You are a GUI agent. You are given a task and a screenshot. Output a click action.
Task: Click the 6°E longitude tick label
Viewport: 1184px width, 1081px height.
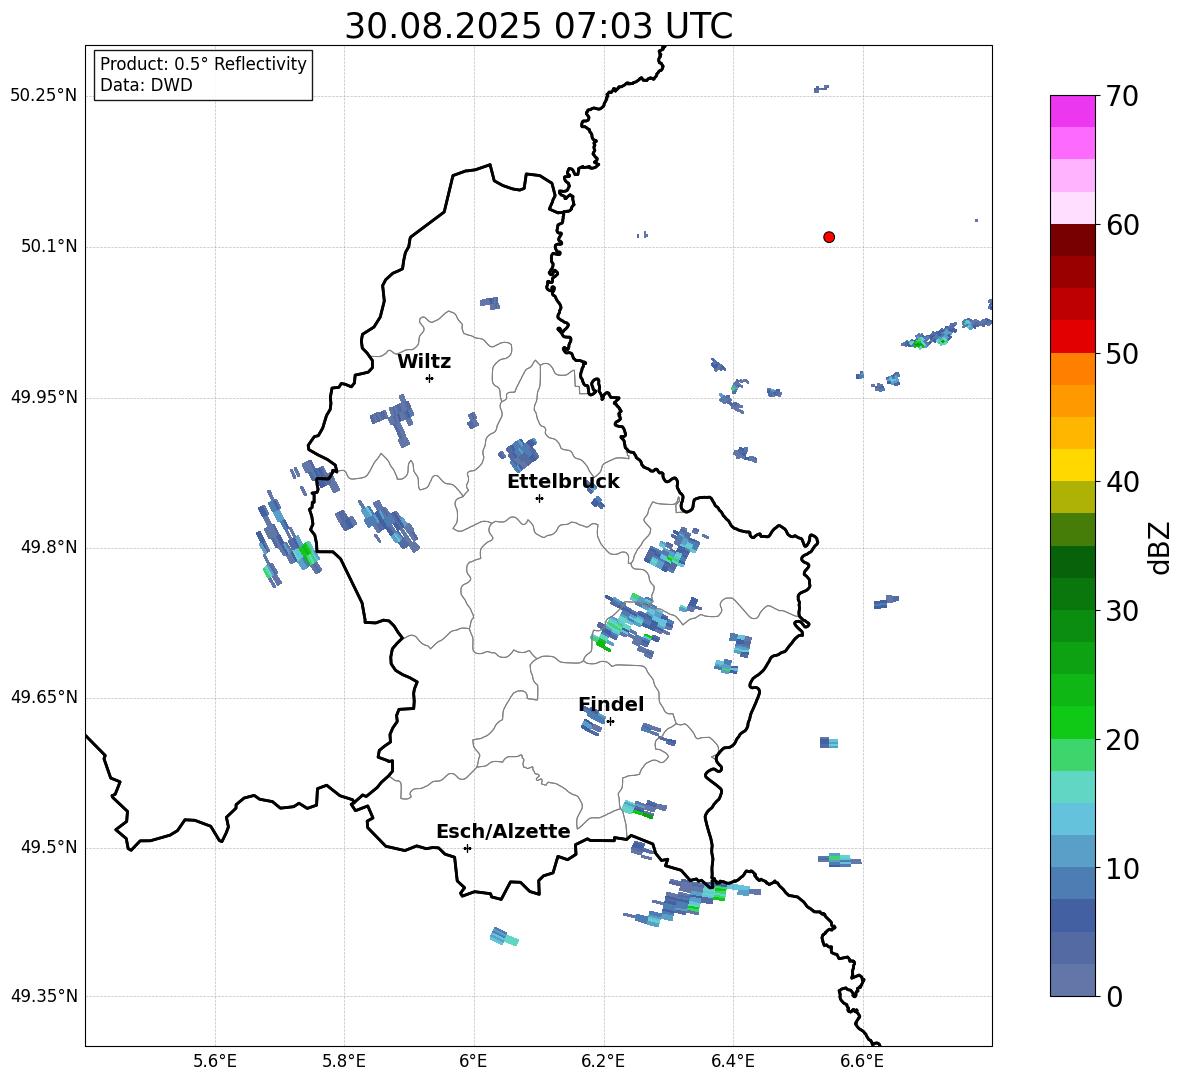tap(474, 1060)
